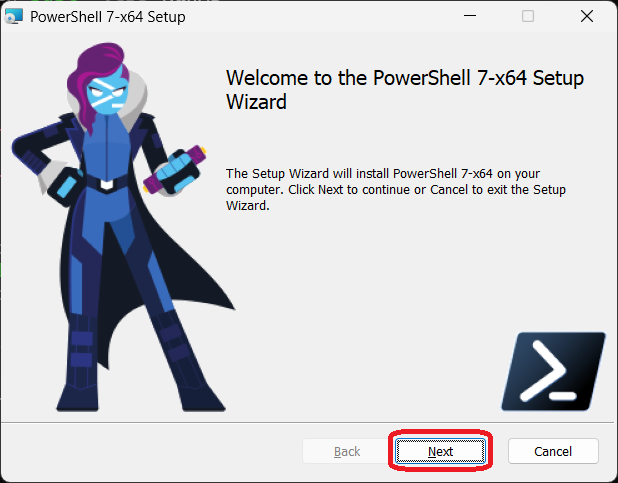Click the installer icon in title bar
This screenshot has width=618, height=483.
pos(14,17)
